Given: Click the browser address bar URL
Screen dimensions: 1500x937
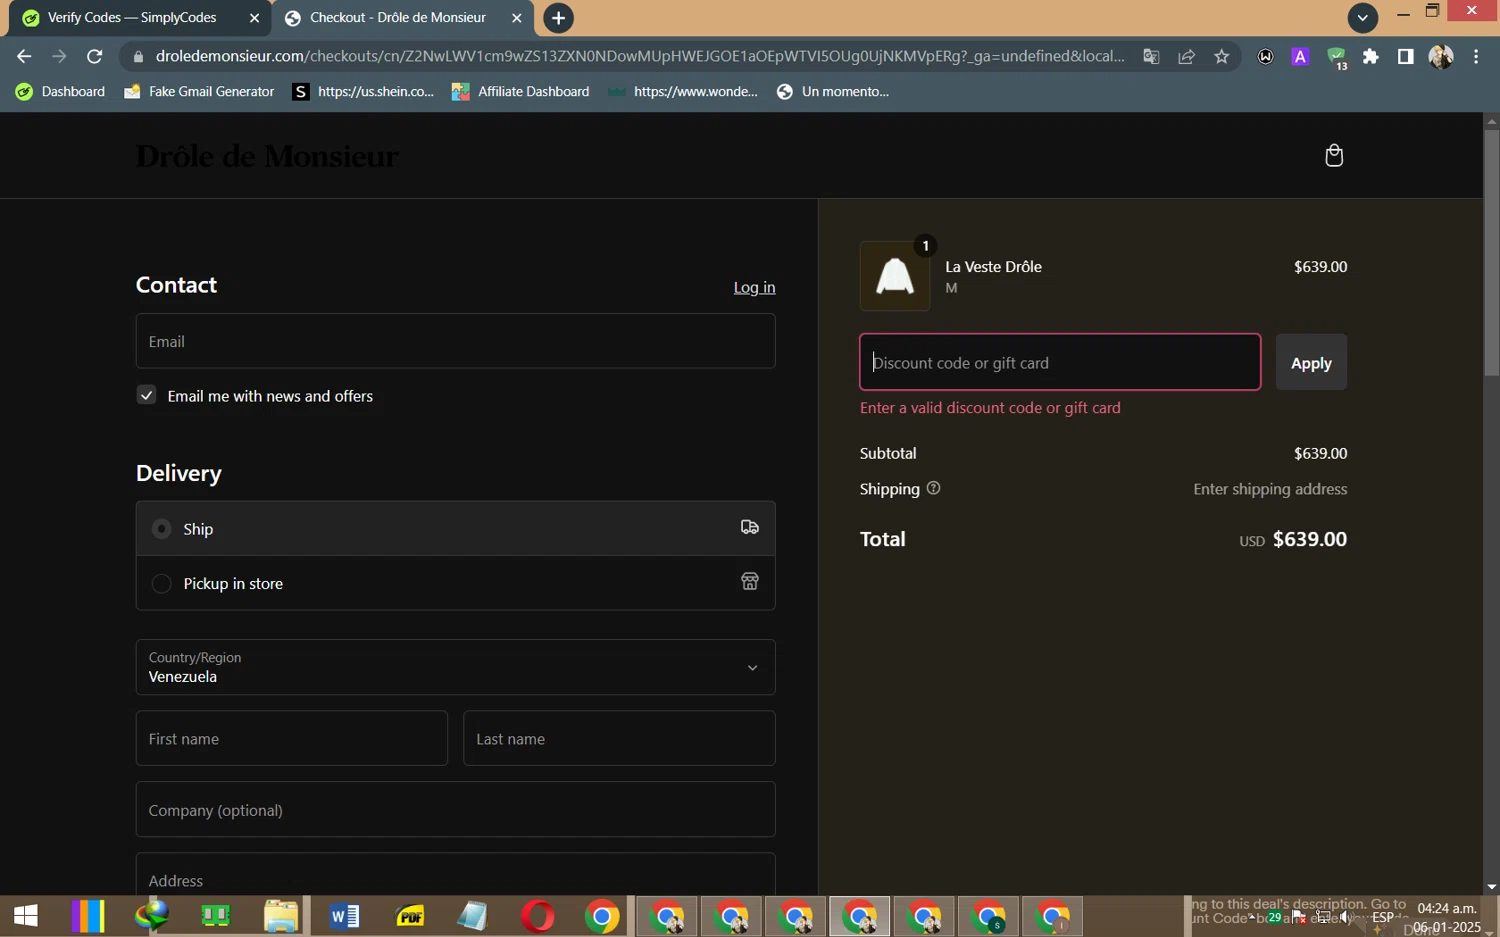Looking at the screenshot, I should click(x=640, y=56).
